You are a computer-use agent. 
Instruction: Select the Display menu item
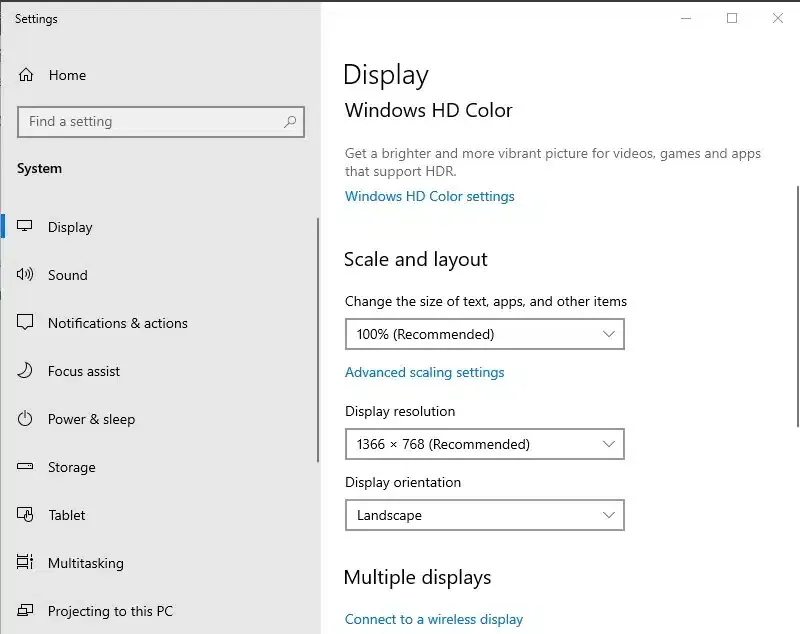[69, 227]
